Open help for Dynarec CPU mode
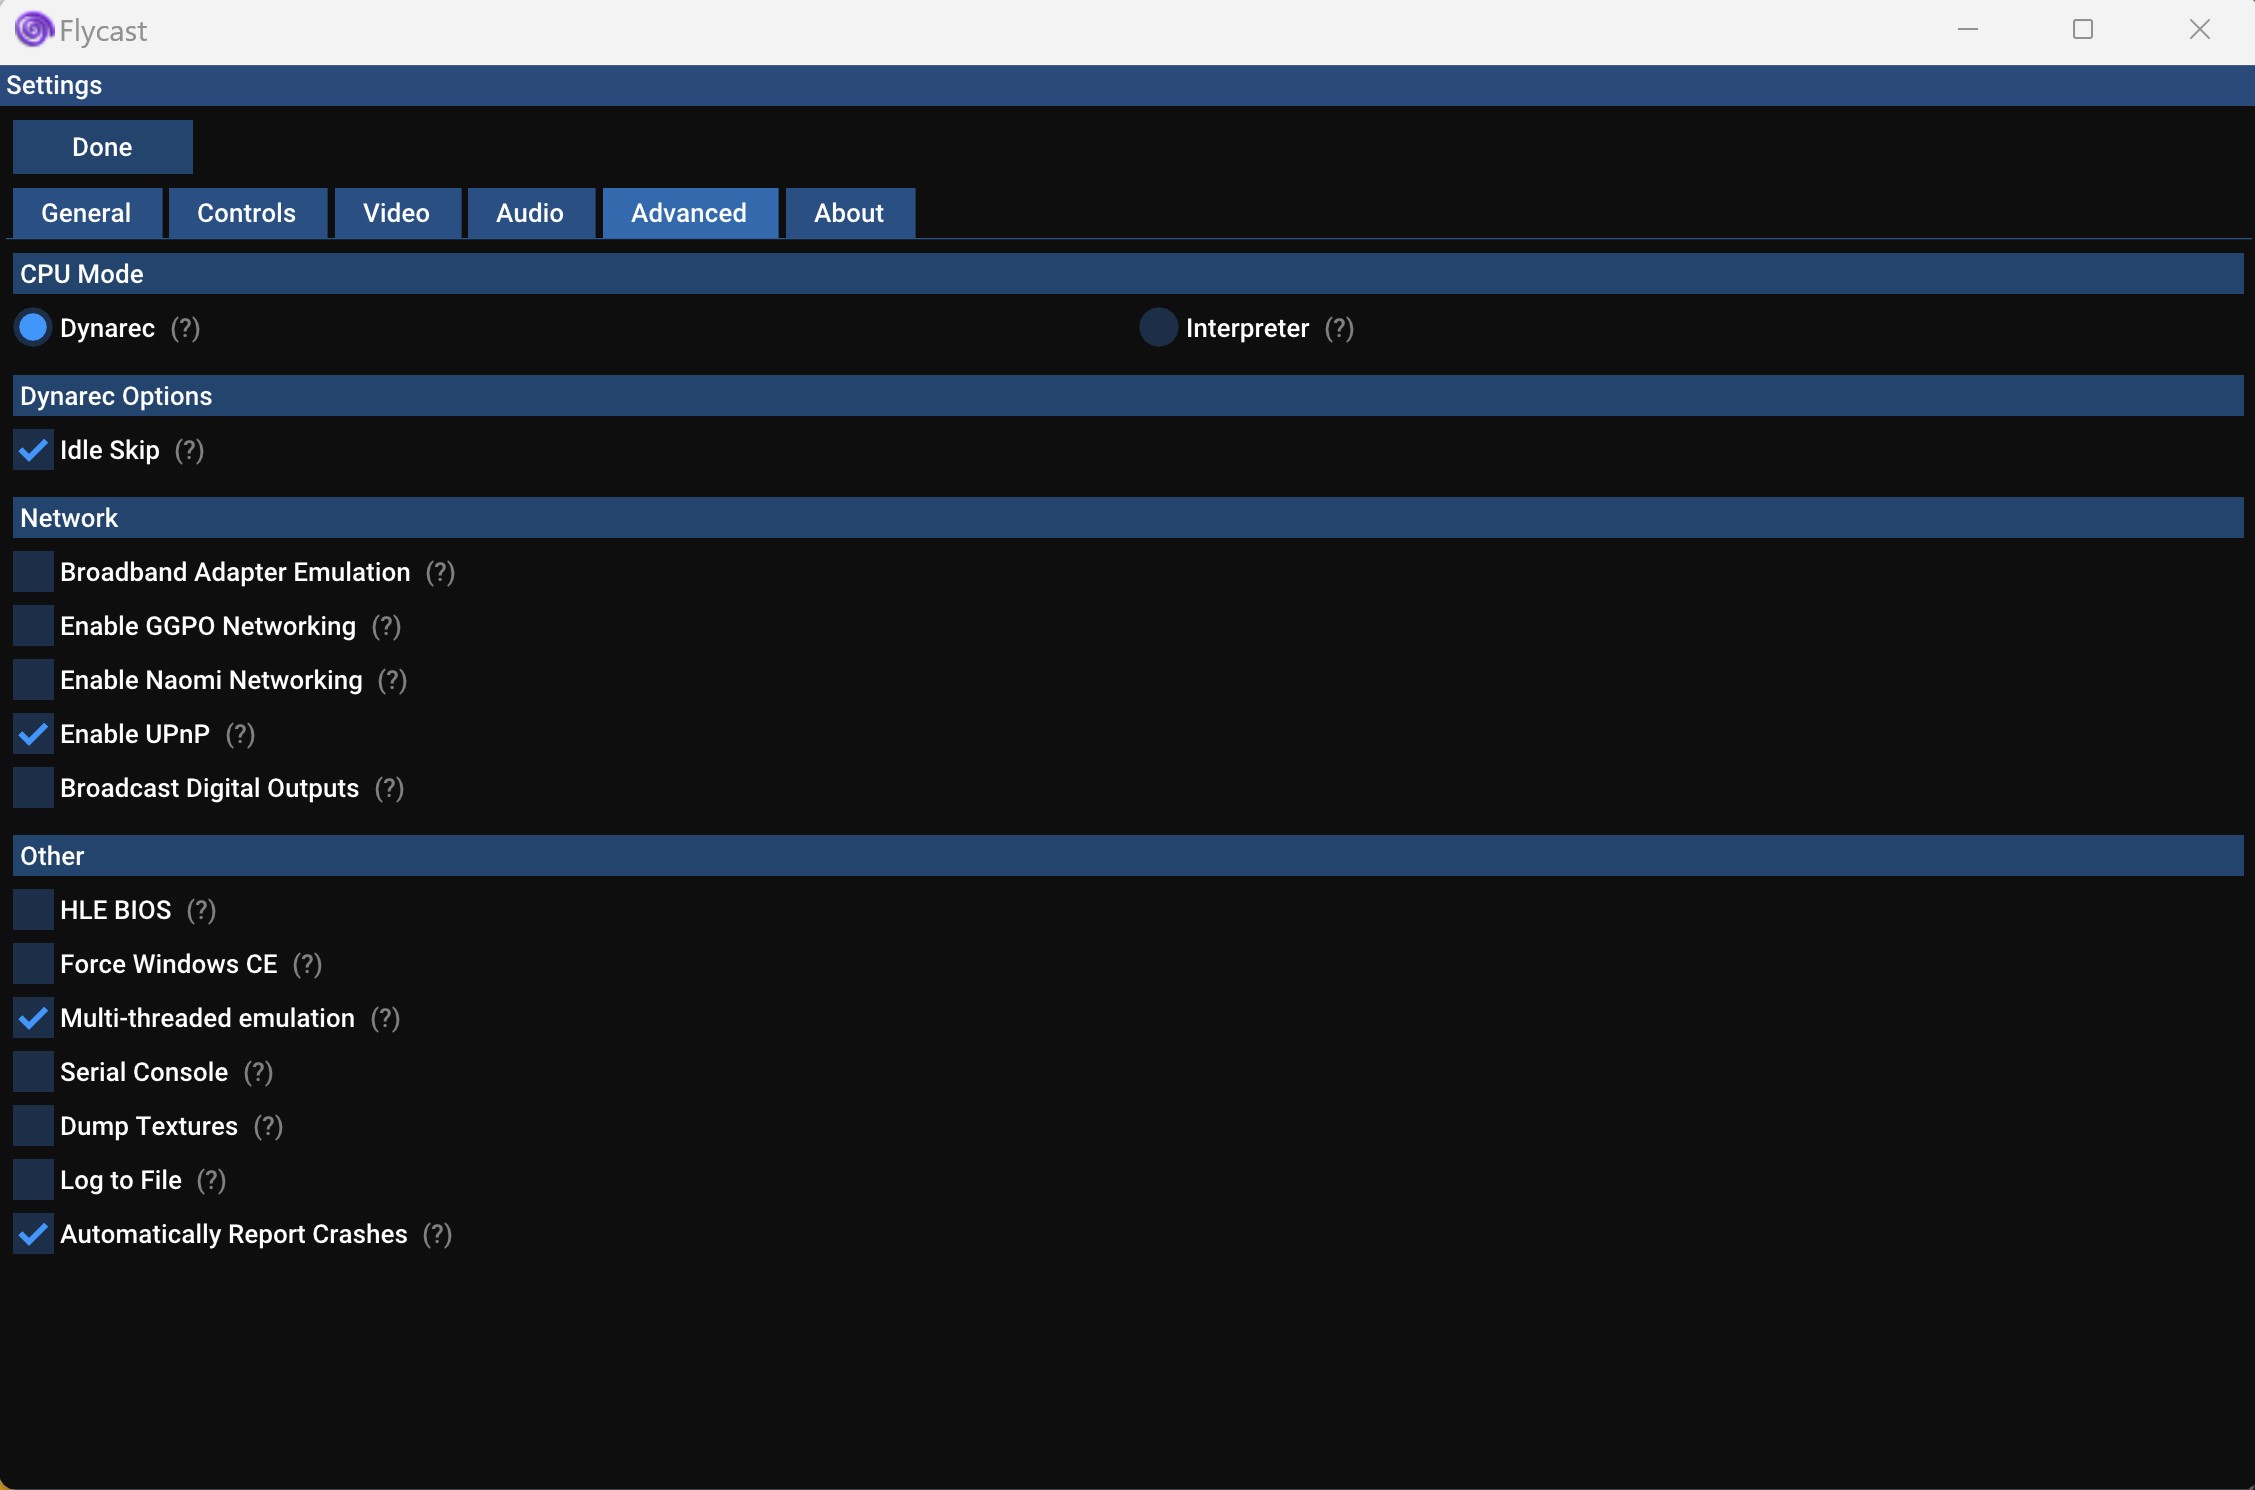The width and height of the screenshot is (2255, 1490). [186, 329]
